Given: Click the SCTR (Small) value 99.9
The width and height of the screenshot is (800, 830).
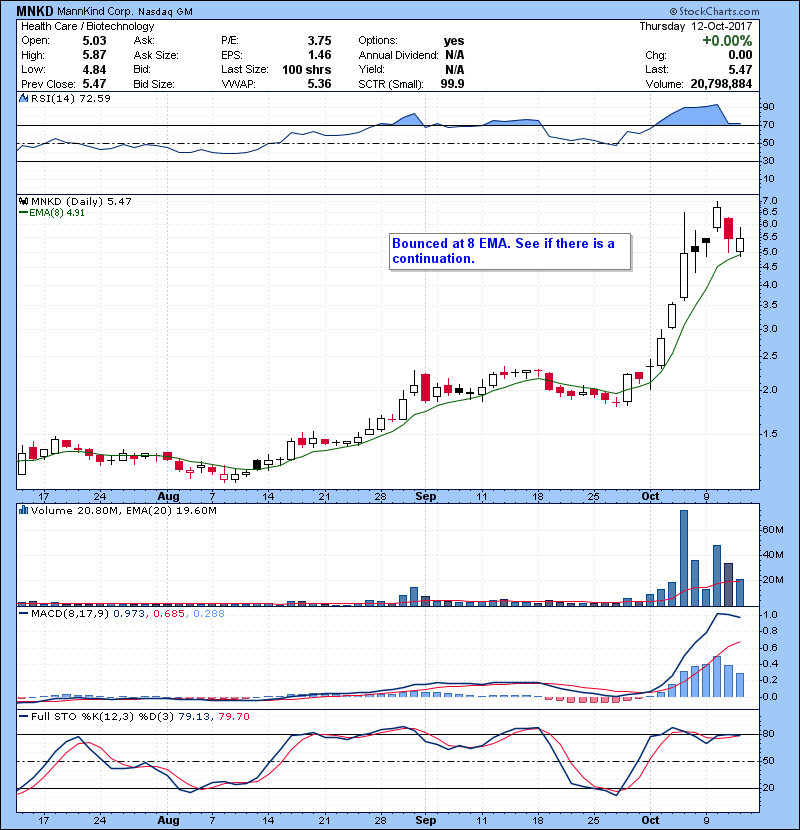Looking at the screenshot, I should click(x=452, y=84).
